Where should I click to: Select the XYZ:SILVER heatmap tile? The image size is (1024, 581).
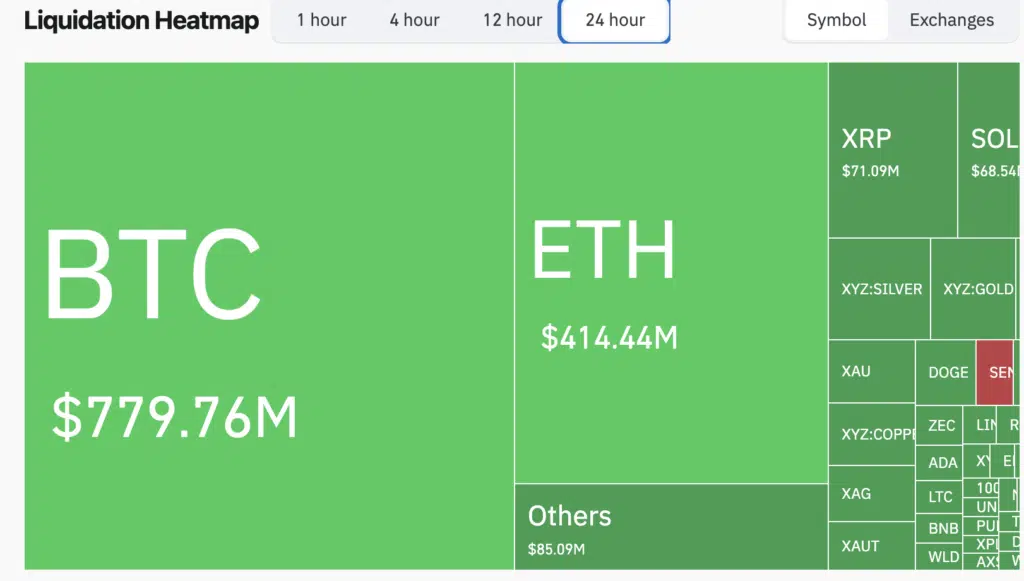click(x=879, y=289)
